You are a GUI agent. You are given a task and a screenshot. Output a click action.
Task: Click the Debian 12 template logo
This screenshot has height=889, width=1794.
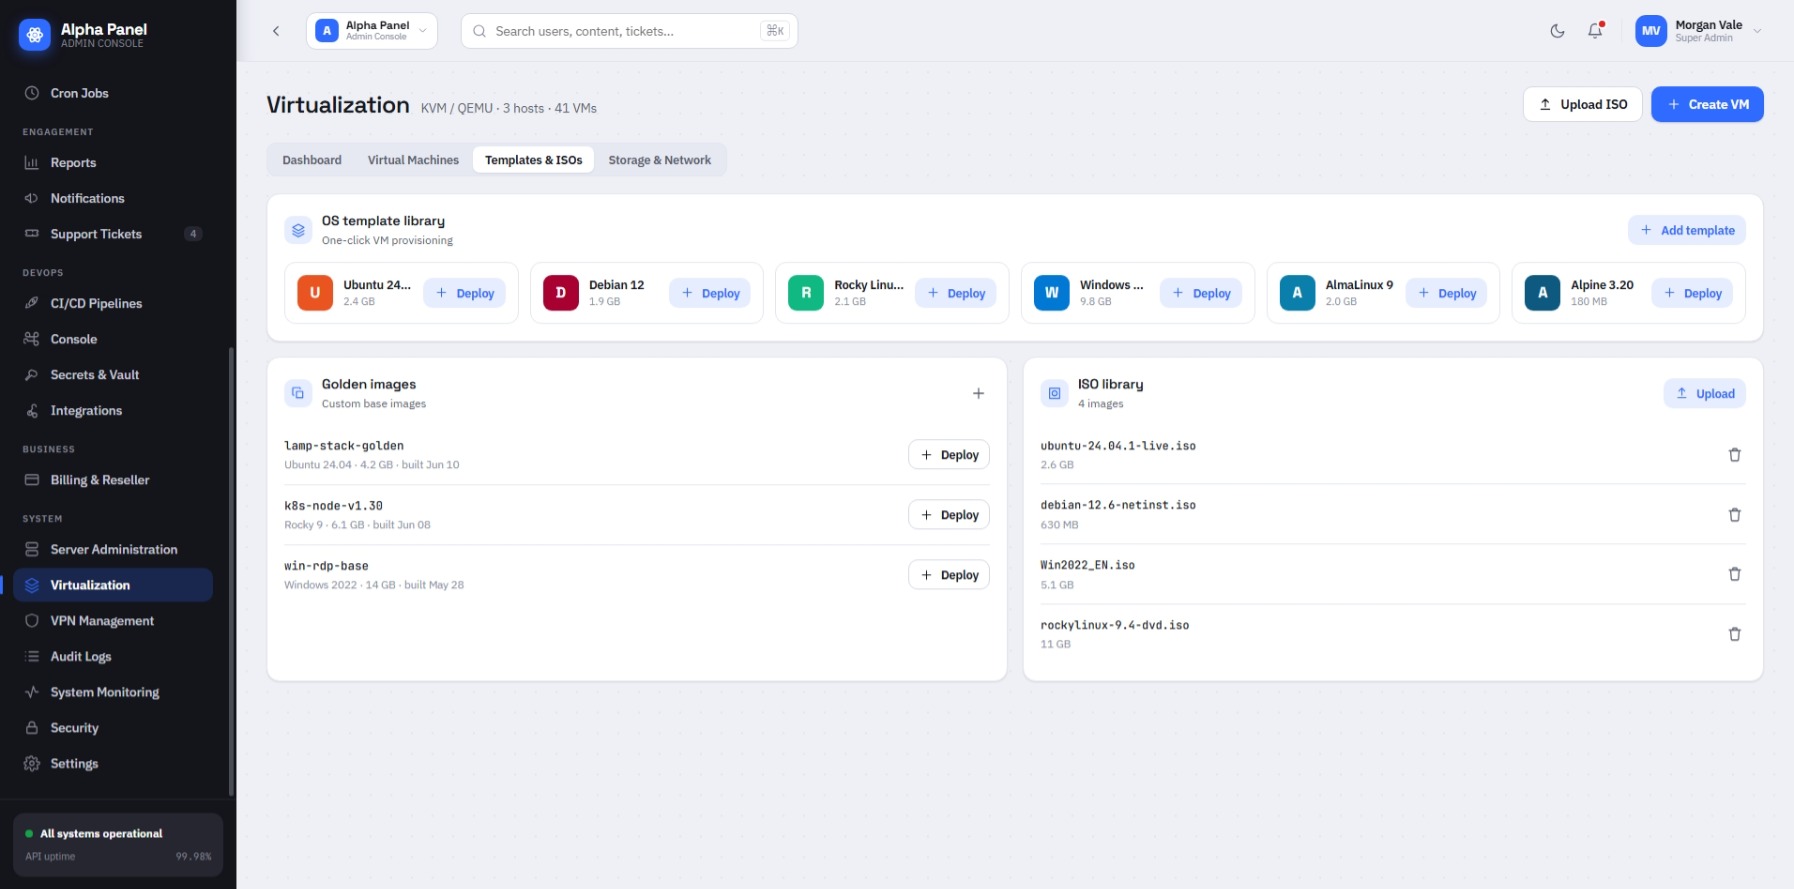pos(561,293)
